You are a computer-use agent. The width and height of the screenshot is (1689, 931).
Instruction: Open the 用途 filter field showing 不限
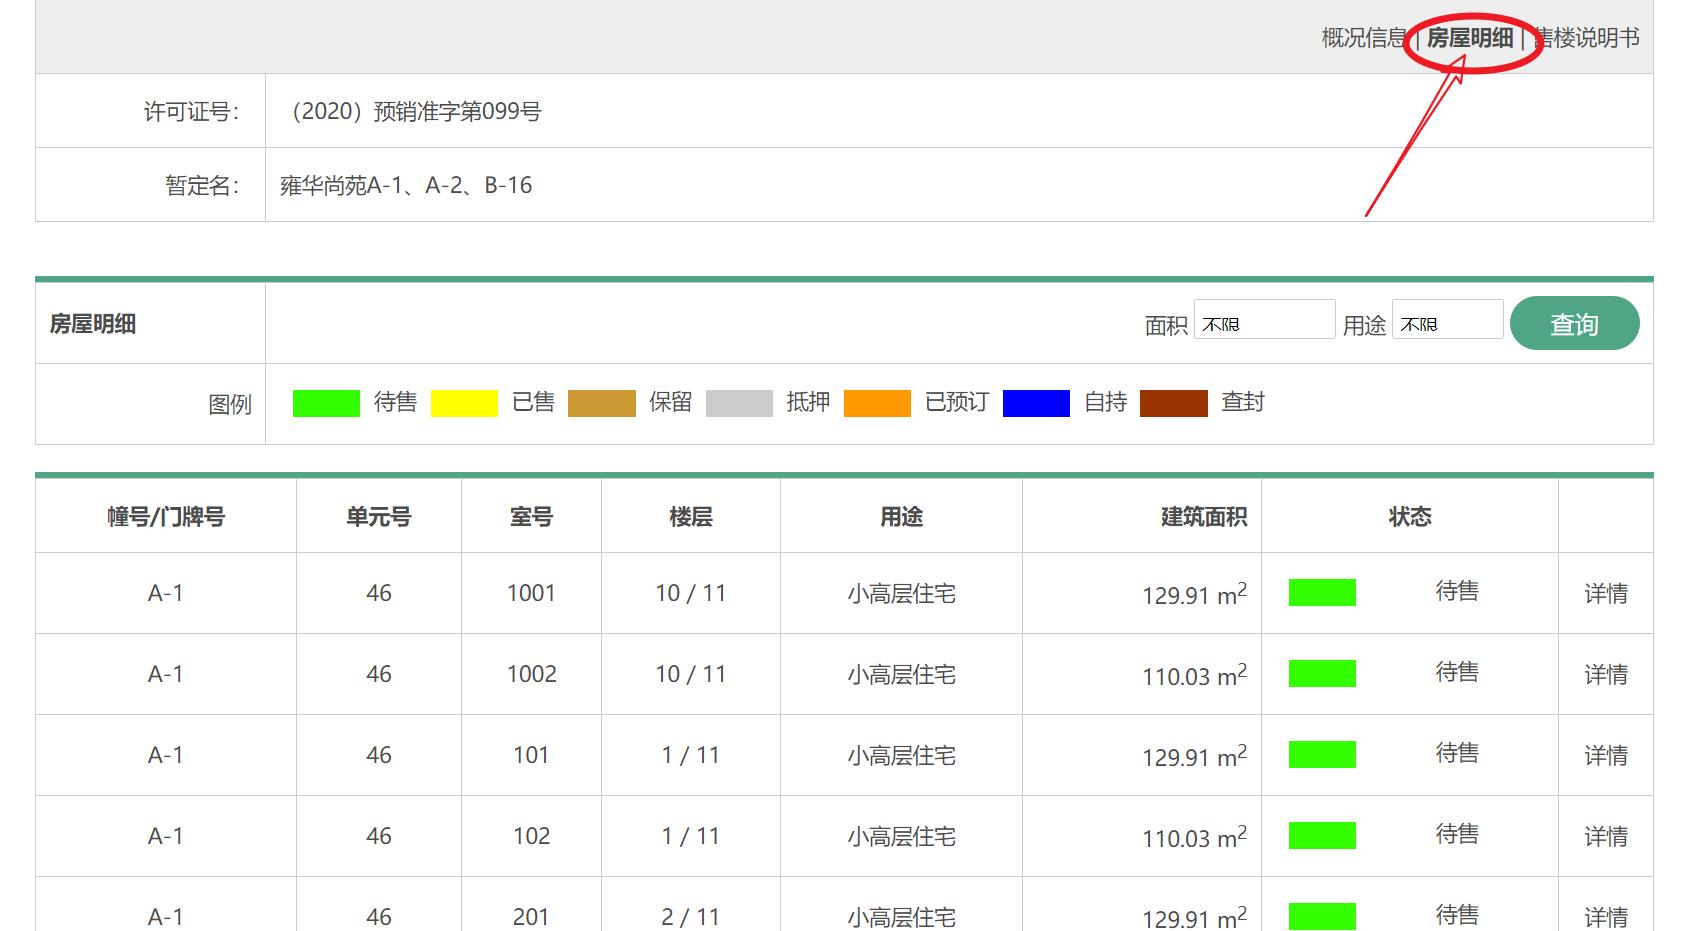[1447, 320]
